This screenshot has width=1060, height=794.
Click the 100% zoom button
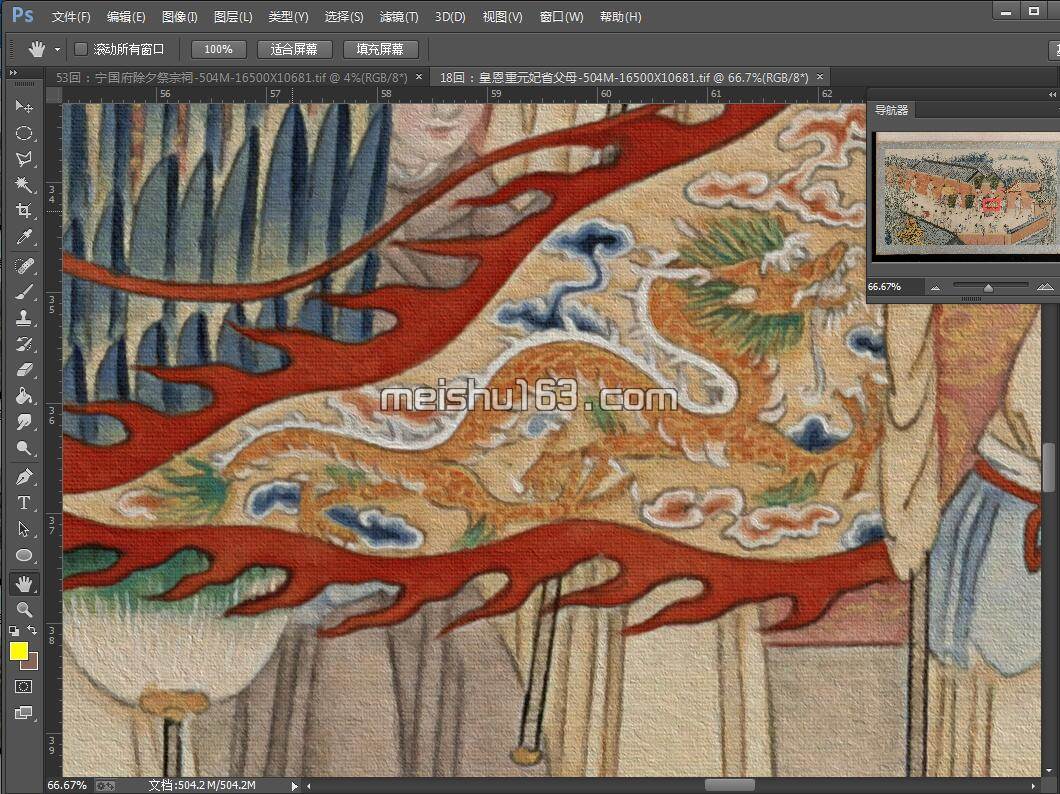click(x=218, y=49)
